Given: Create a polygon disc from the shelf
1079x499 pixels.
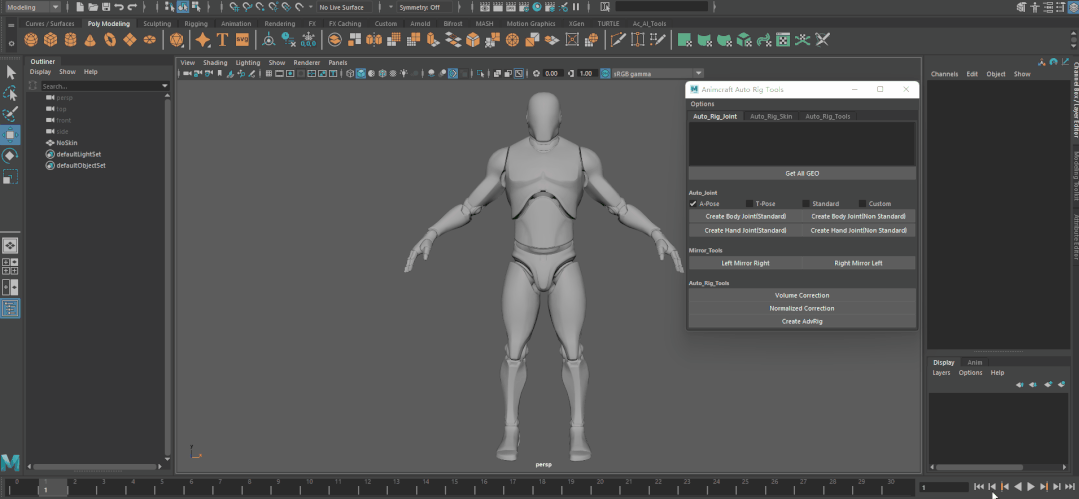Looking at the screenshot, I should (x=149, y=40).
